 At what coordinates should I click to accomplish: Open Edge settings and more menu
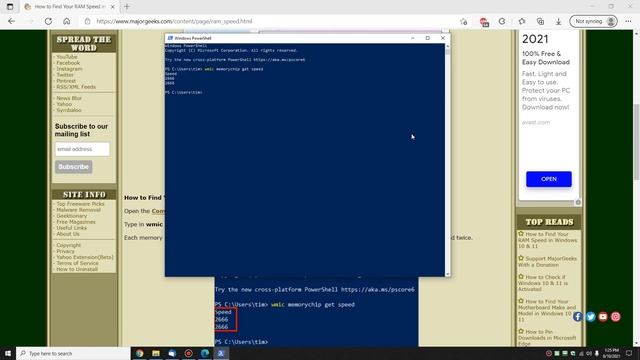click(628, 21)
